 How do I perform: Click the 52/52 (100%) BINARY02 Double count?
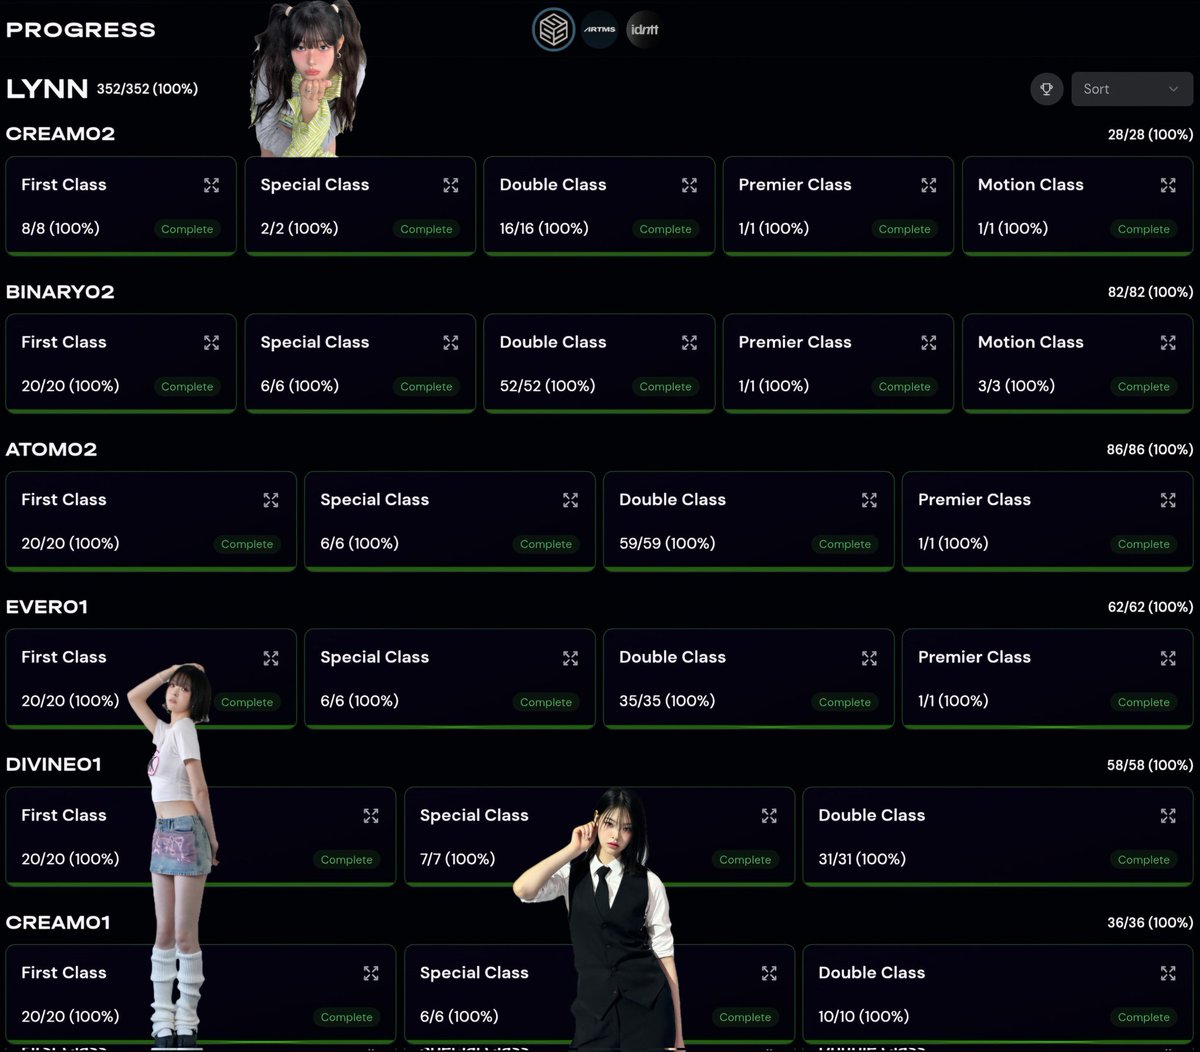[x=547, y=386]
